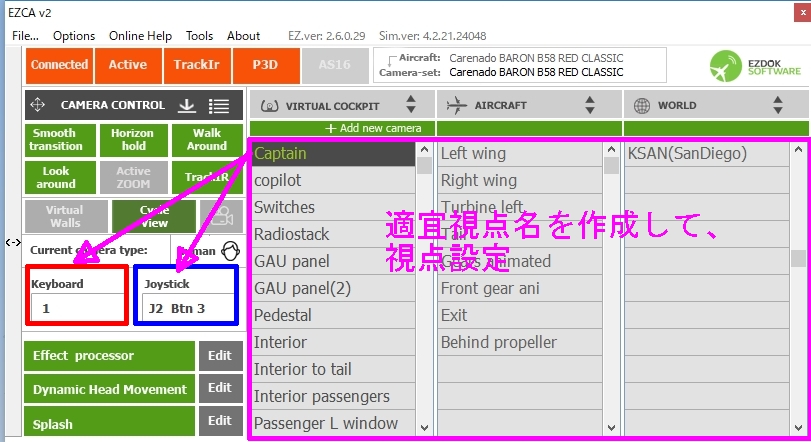Image resolution: width=811 pixels, height=442 pixels.
Task: Select the Behind propeller camera
Action: (520, 342)
